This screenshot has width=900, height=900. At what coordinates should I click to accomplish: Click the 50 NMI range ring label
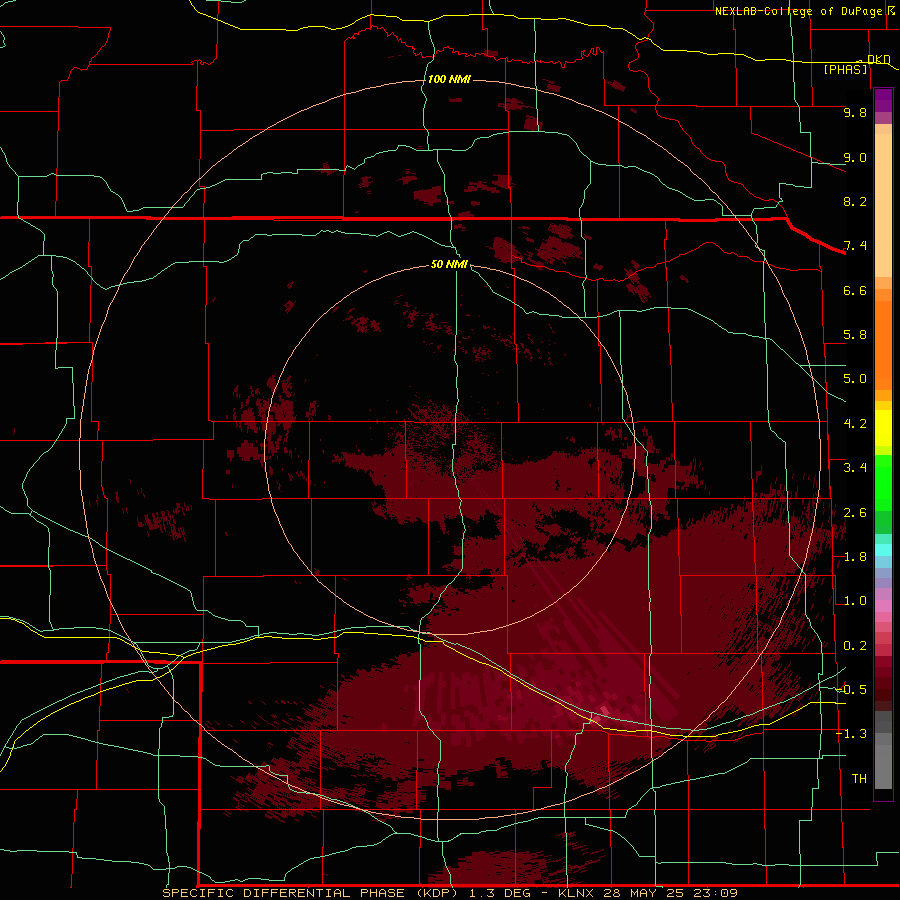click(449, 264)
